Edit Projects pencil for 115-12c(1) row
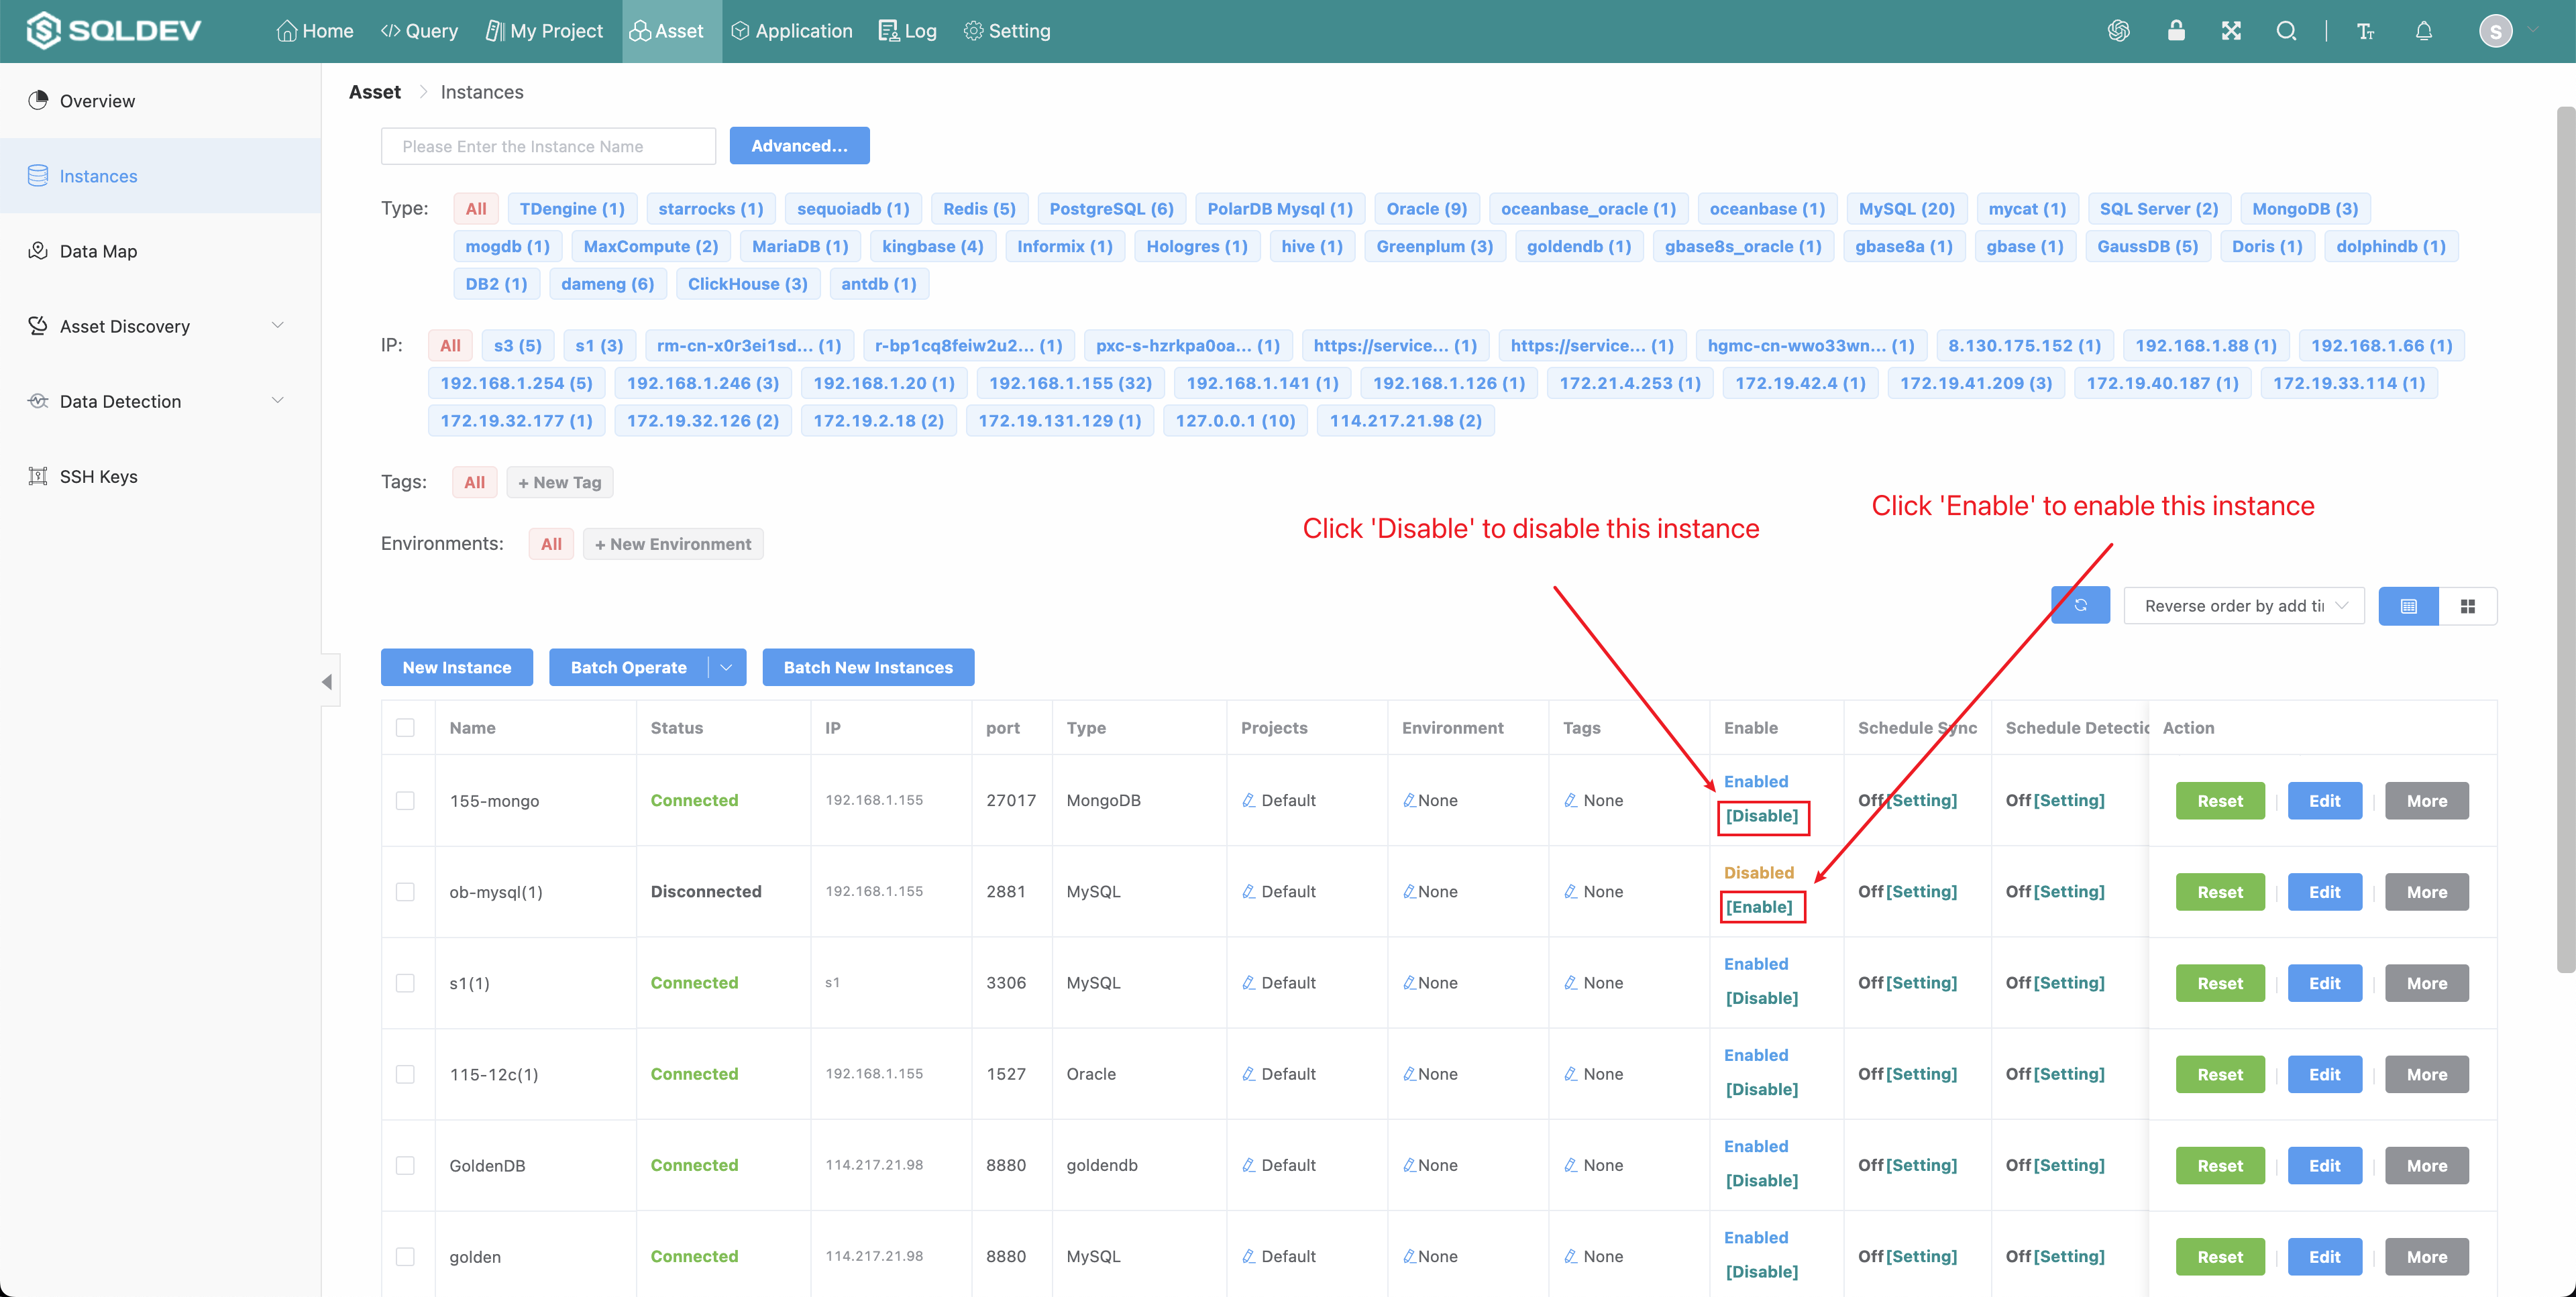2576x1297 pixels. click(1249, 1073)
